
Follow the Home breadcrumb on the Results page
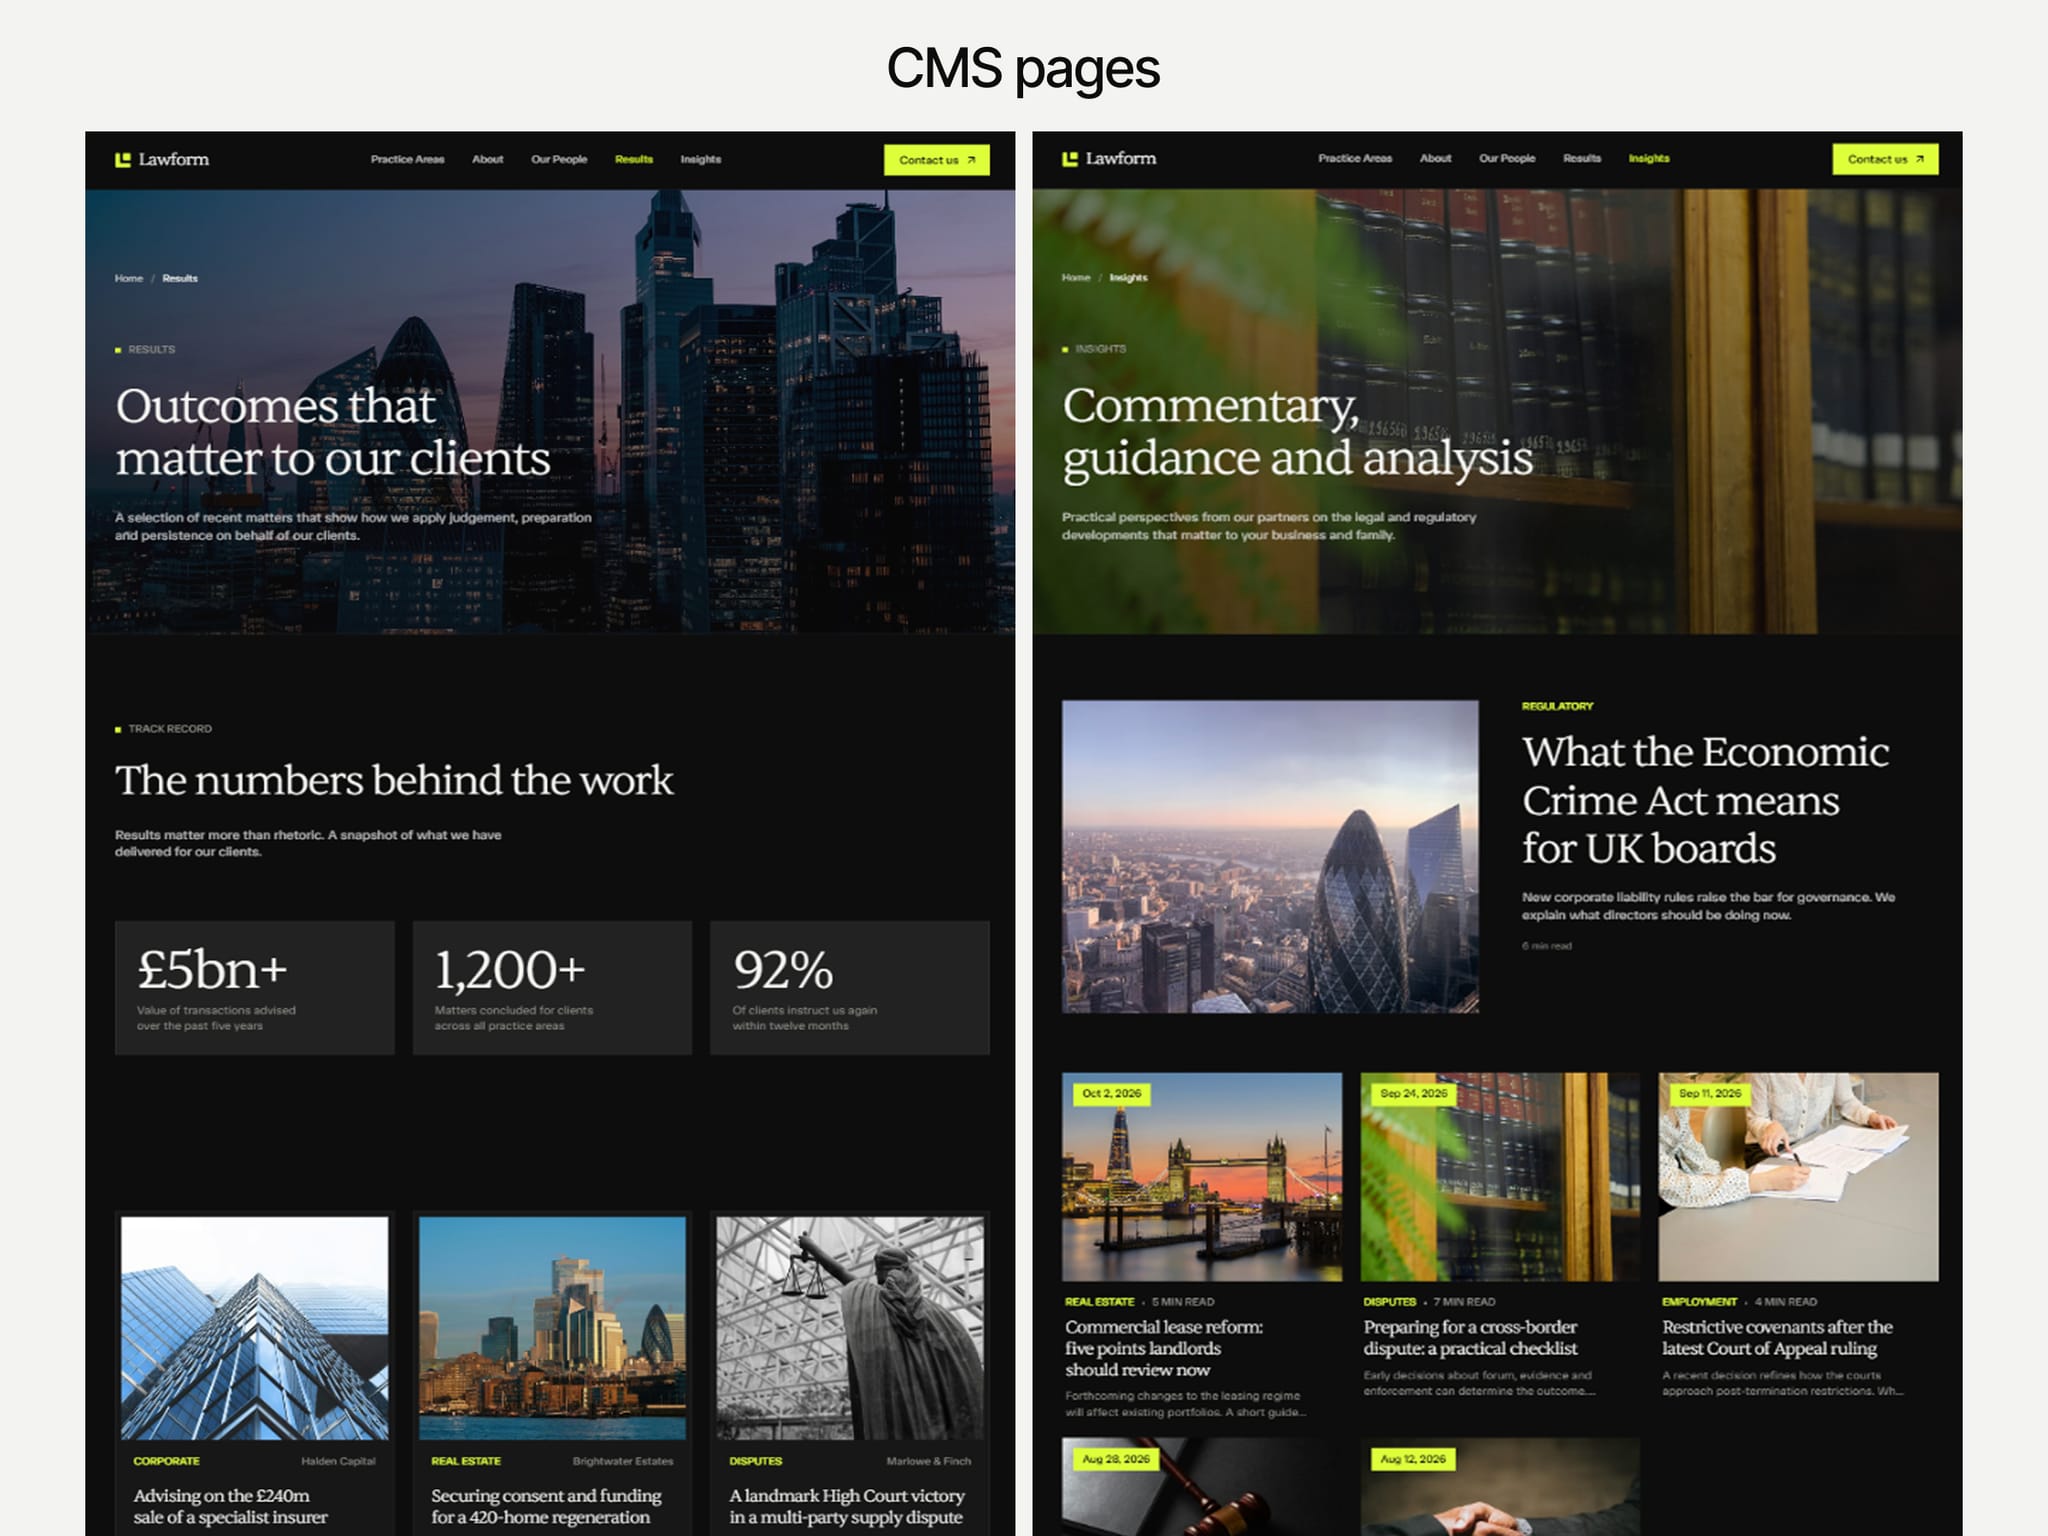click(129, 278)
